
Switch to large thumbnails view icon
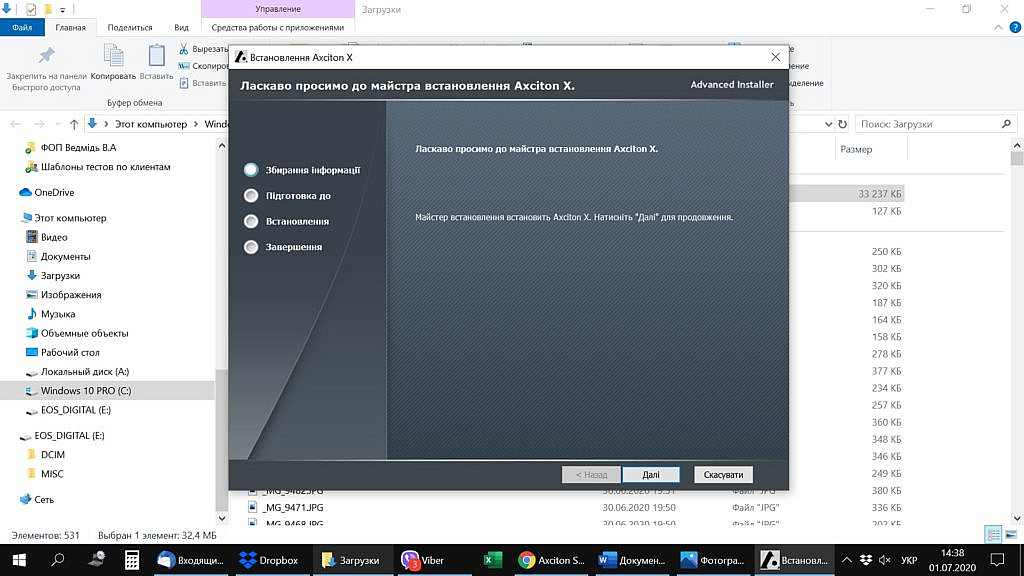click(x=1011, y=534)
